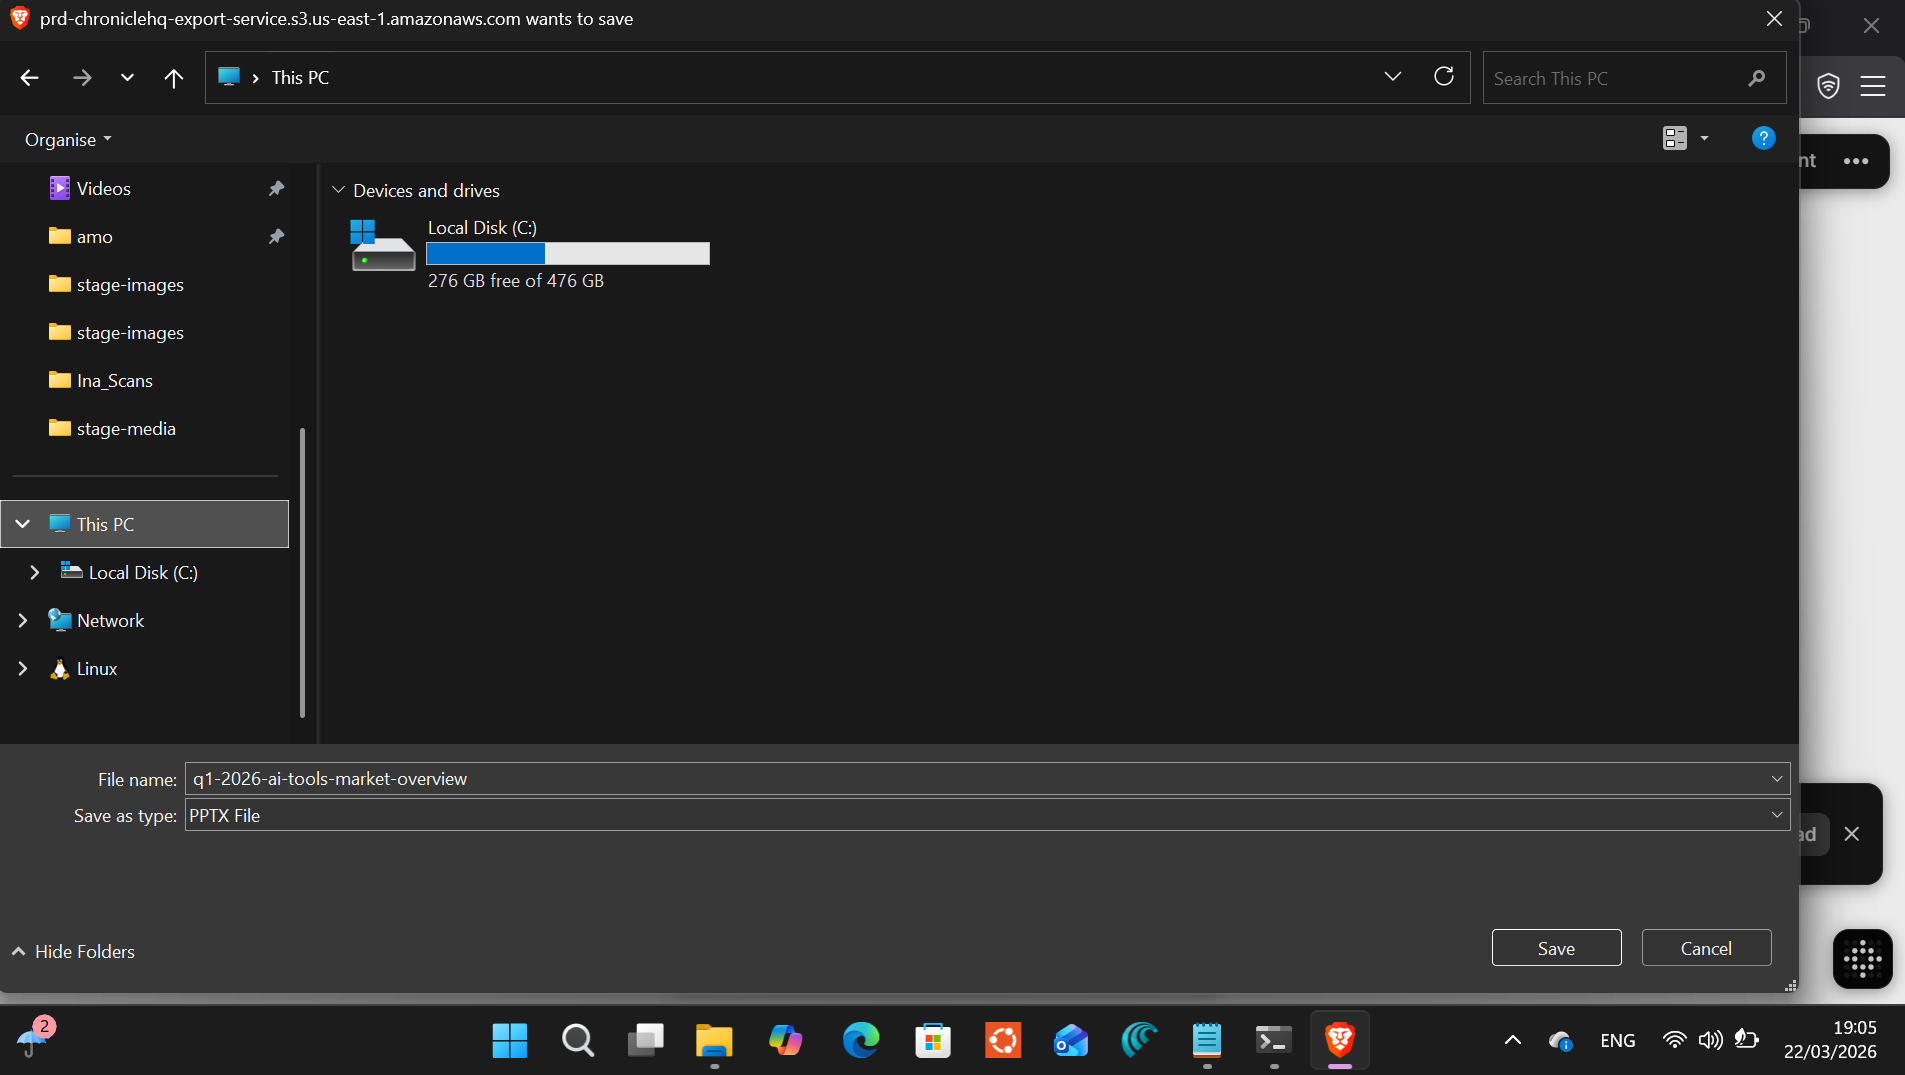Change the view layout icon
This screenshot has height=1075, width=1905.
click(1674, 138)
